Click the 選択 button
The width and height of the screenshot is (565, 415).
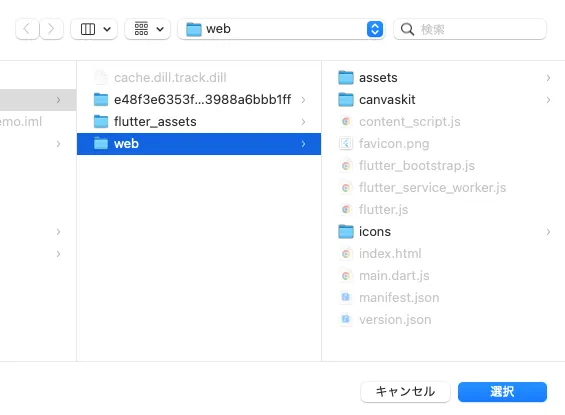[x=502, y=392]
